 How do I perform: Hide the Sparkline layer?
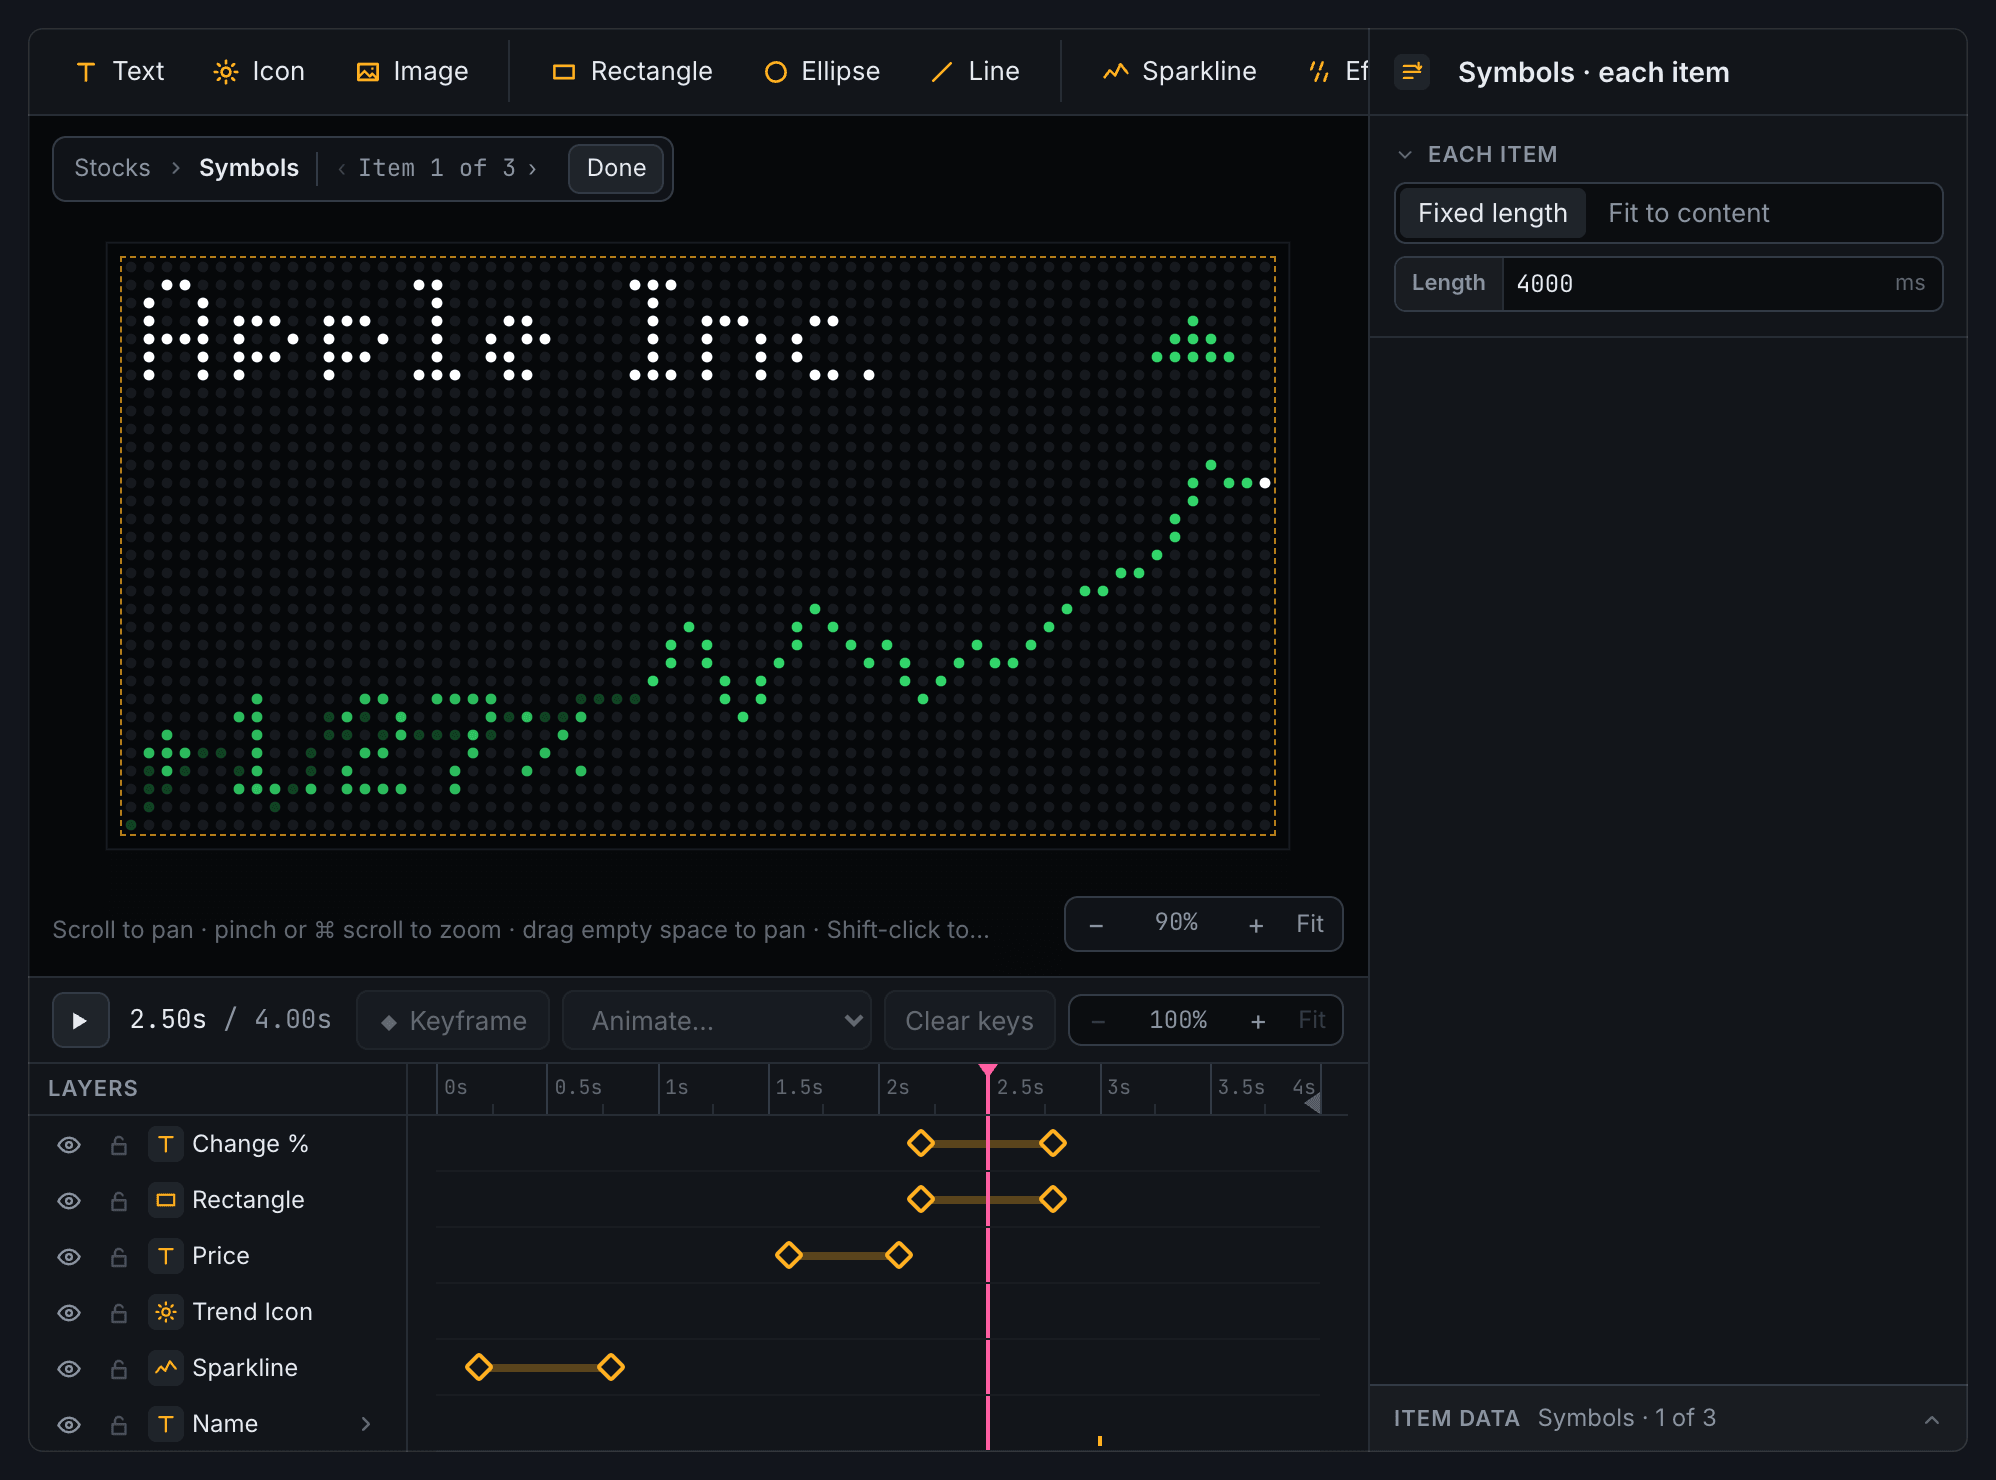69,1369
